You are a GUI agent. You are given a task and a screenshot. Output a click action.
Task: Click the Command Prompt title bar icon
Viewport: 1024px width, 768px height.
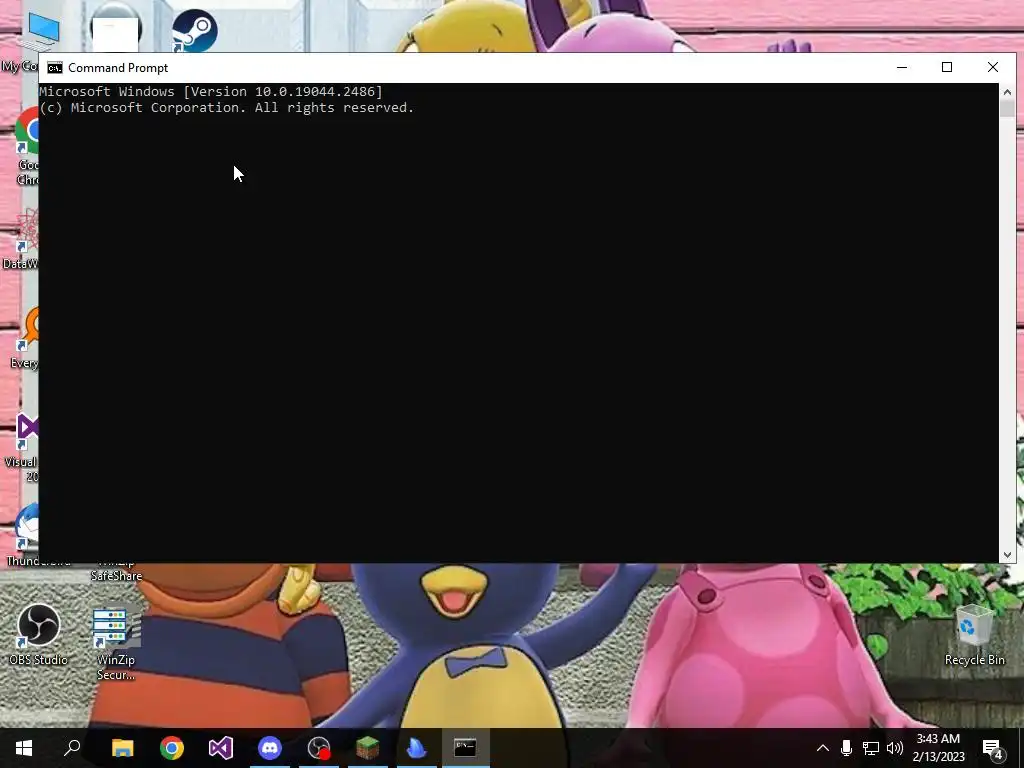55,68
